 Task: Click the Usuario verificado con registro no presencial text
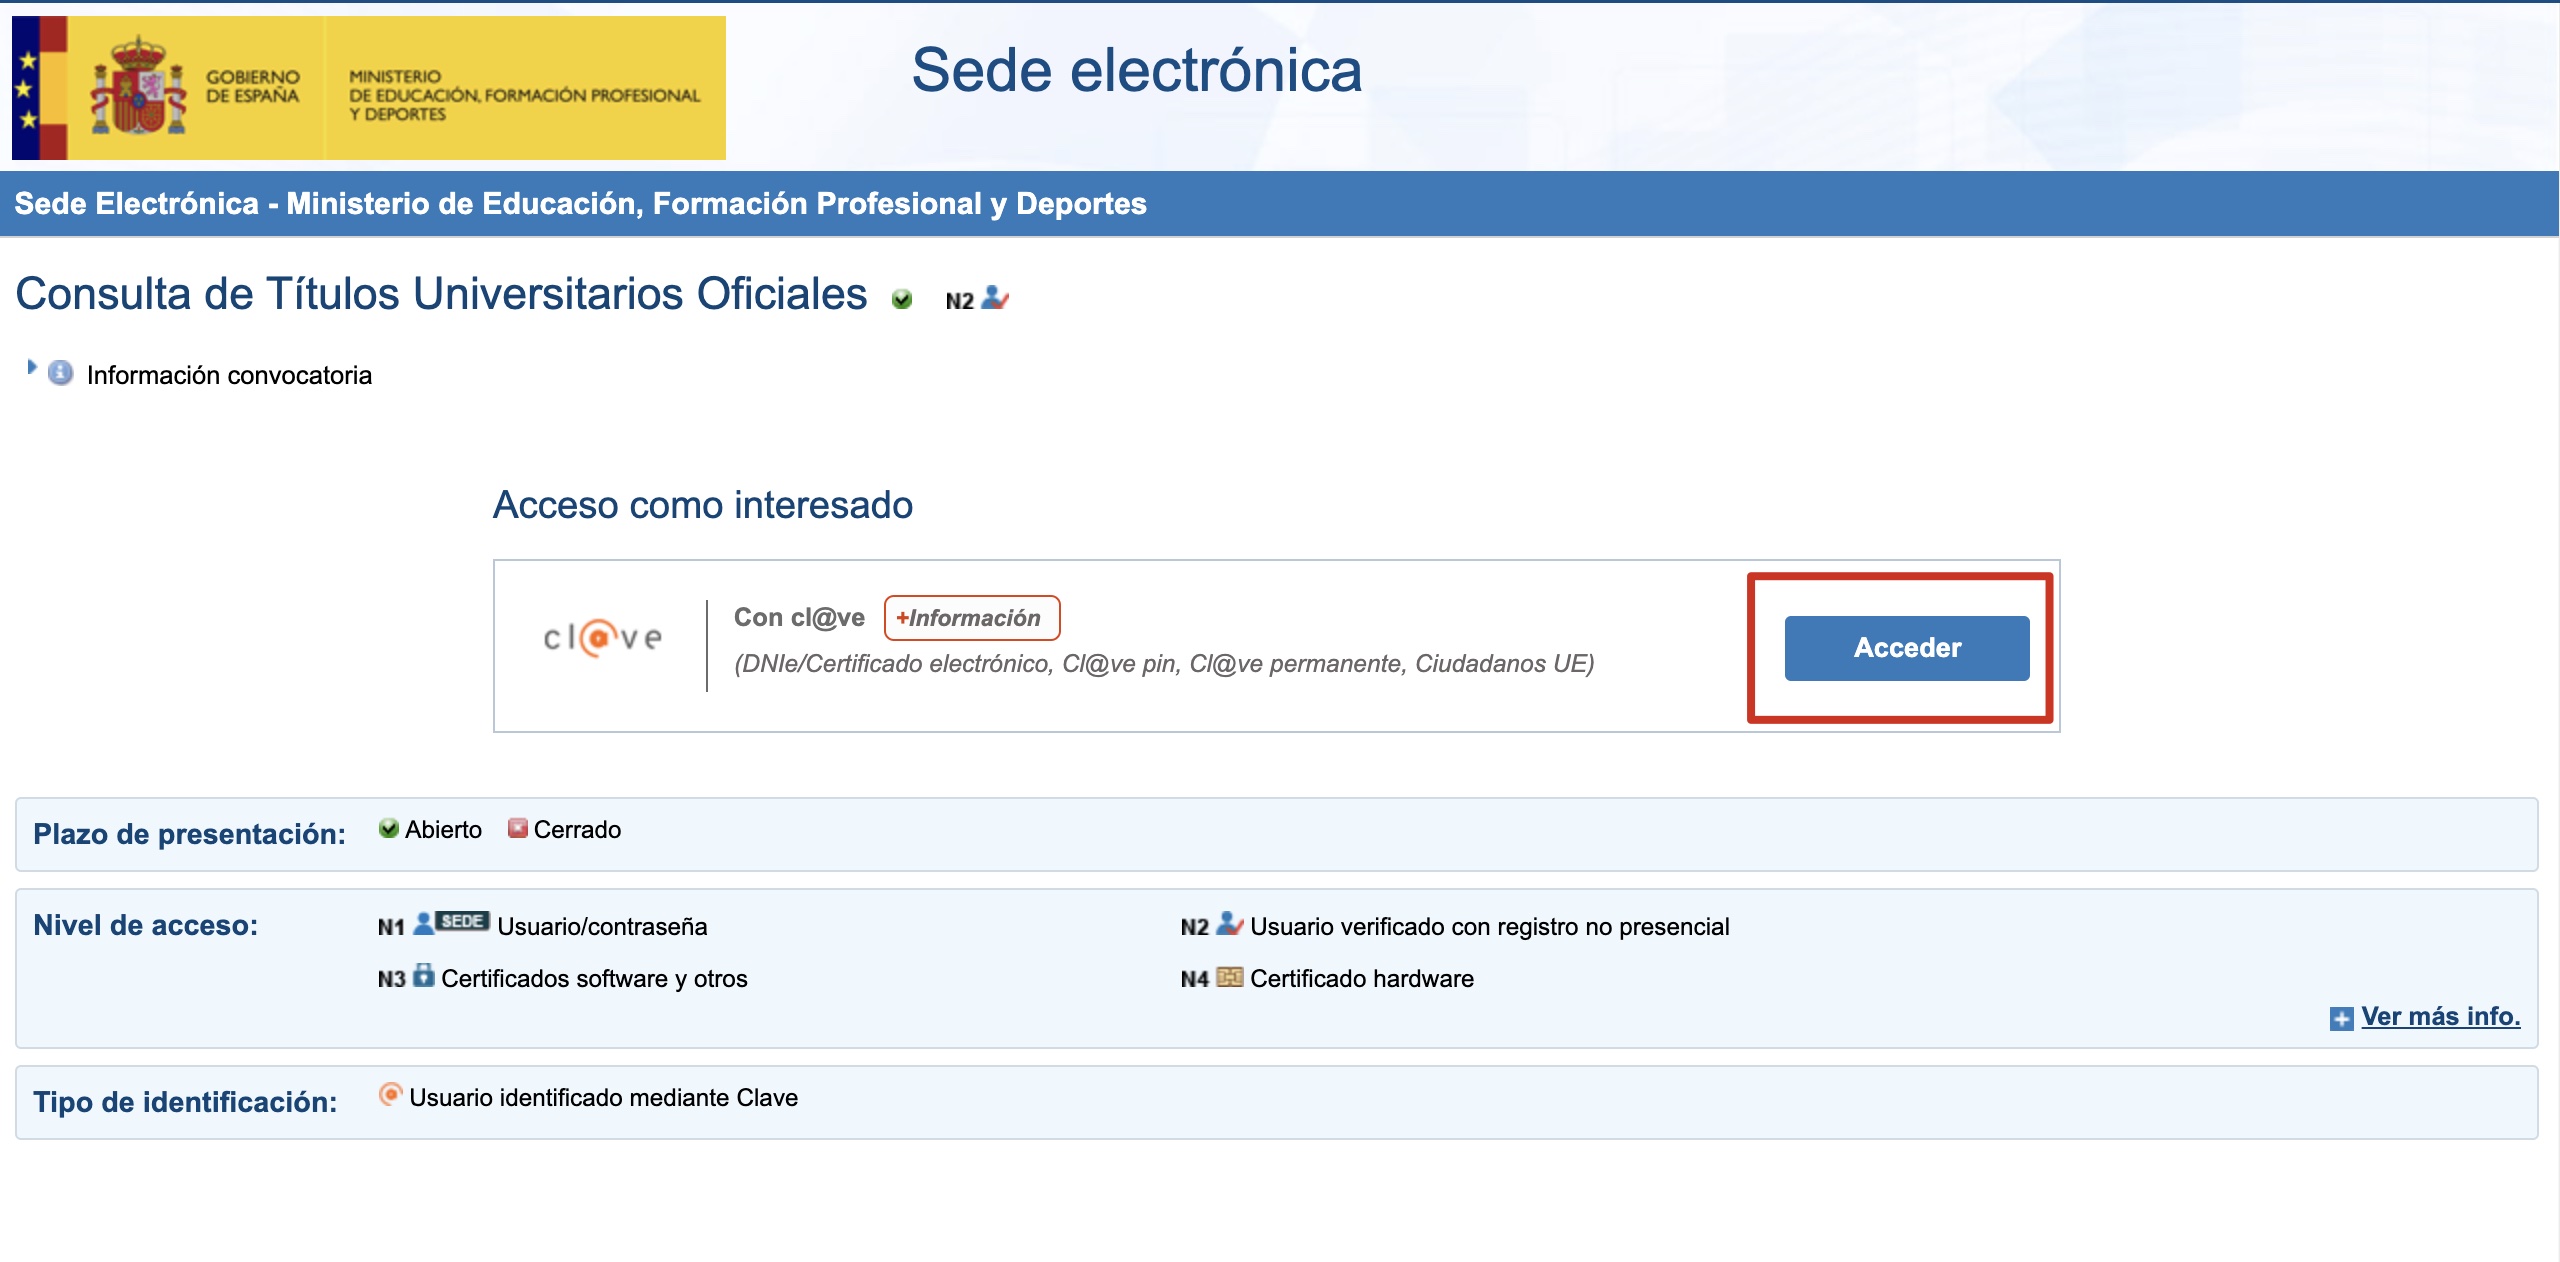coord(1489,927)
